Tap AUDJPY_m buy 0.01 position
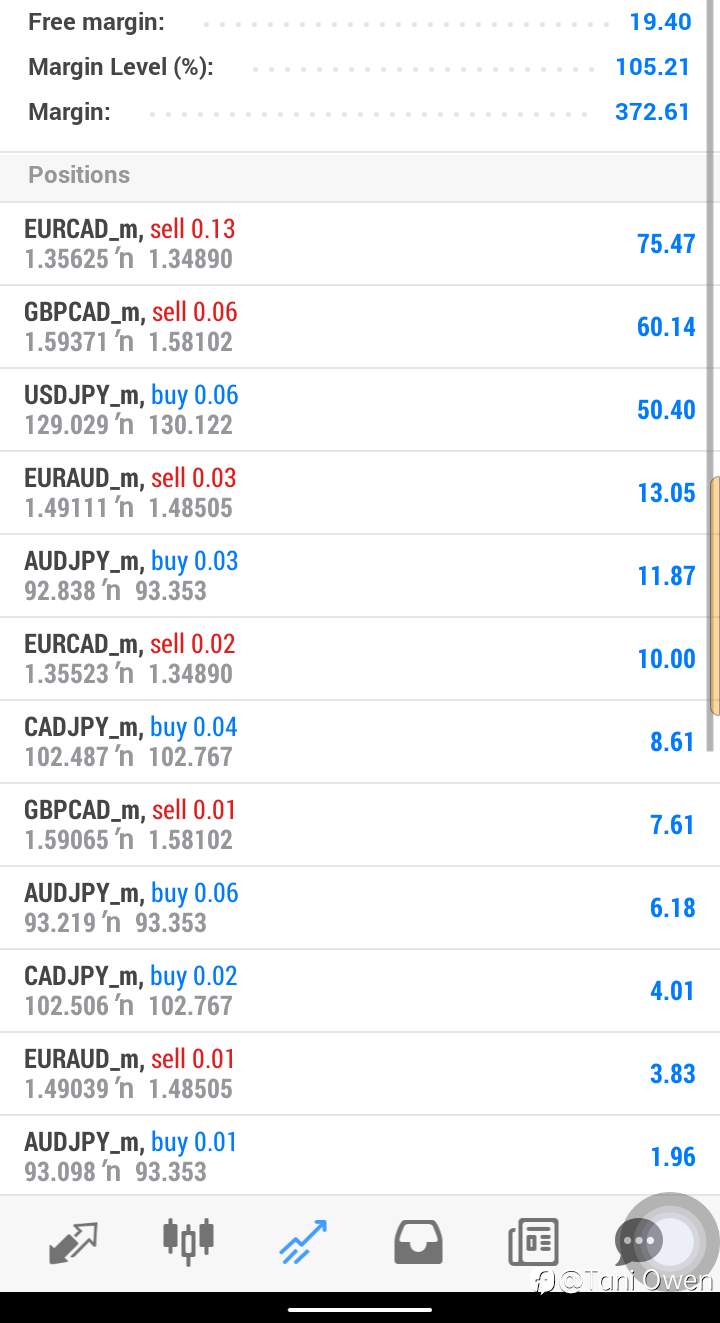This screenshot has height=1323, width=720. pyautogui.click(x=360, y=1156)
